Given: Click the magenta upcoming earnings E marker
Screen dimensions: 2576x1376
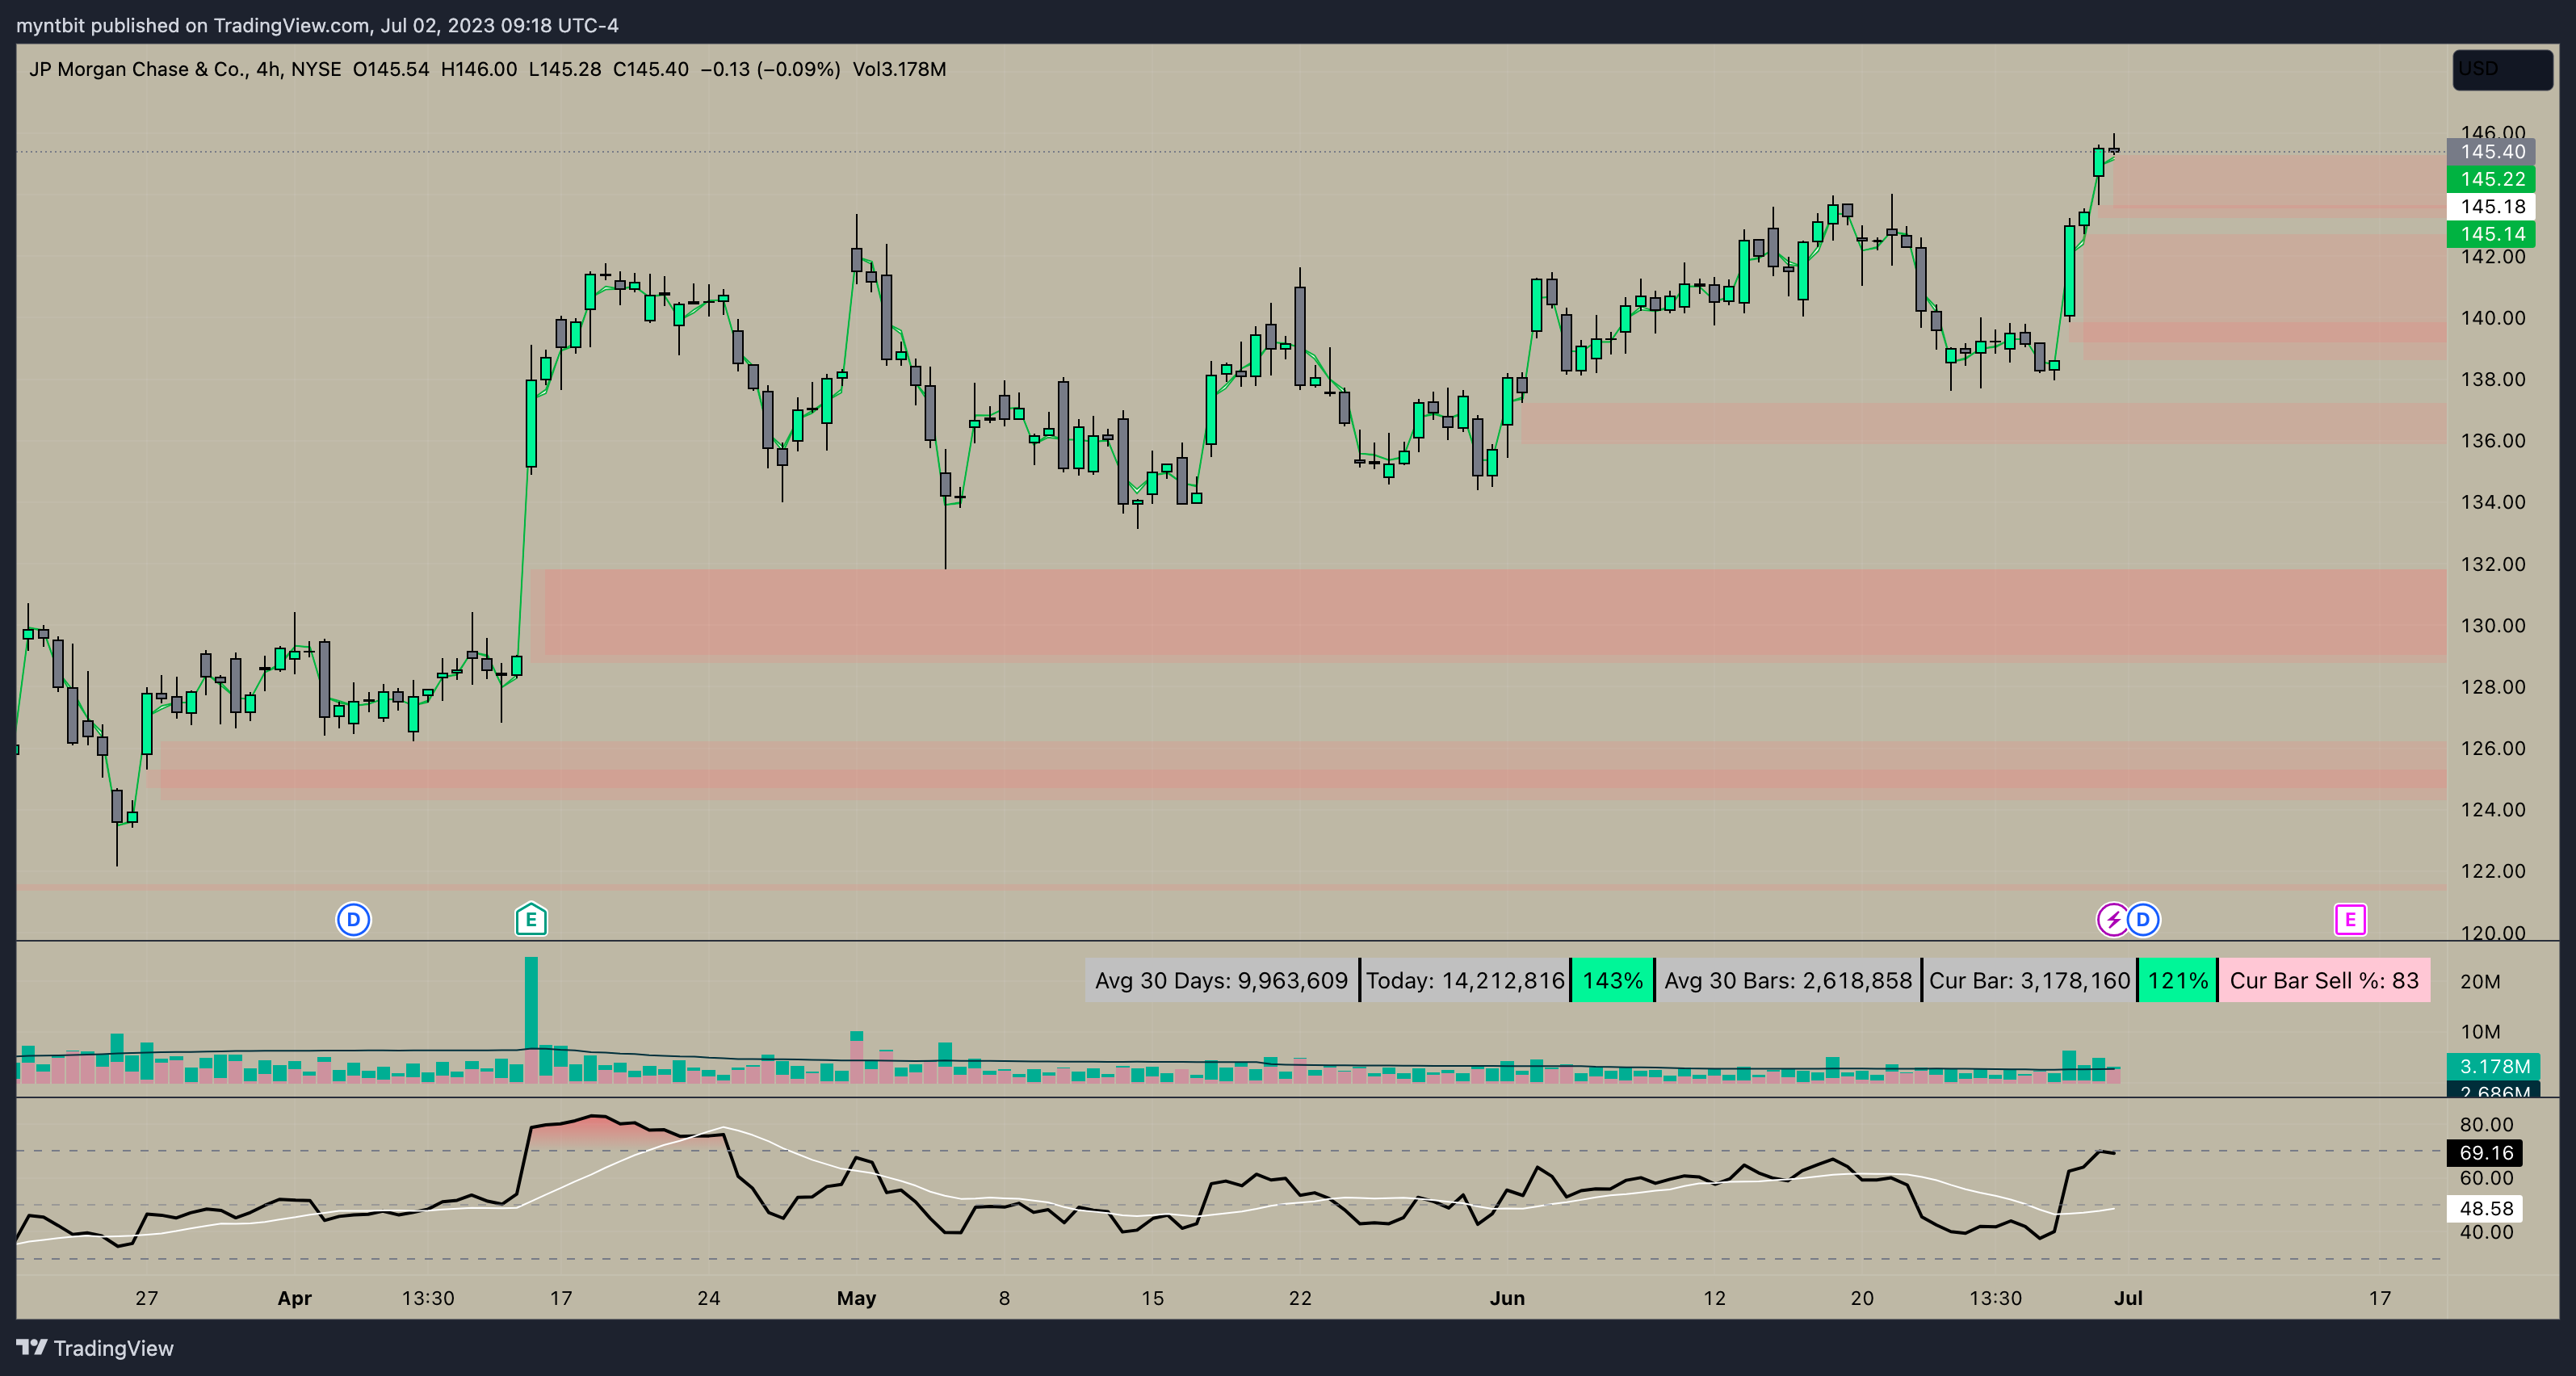Looking at the screenshot, I should 2350,919.
